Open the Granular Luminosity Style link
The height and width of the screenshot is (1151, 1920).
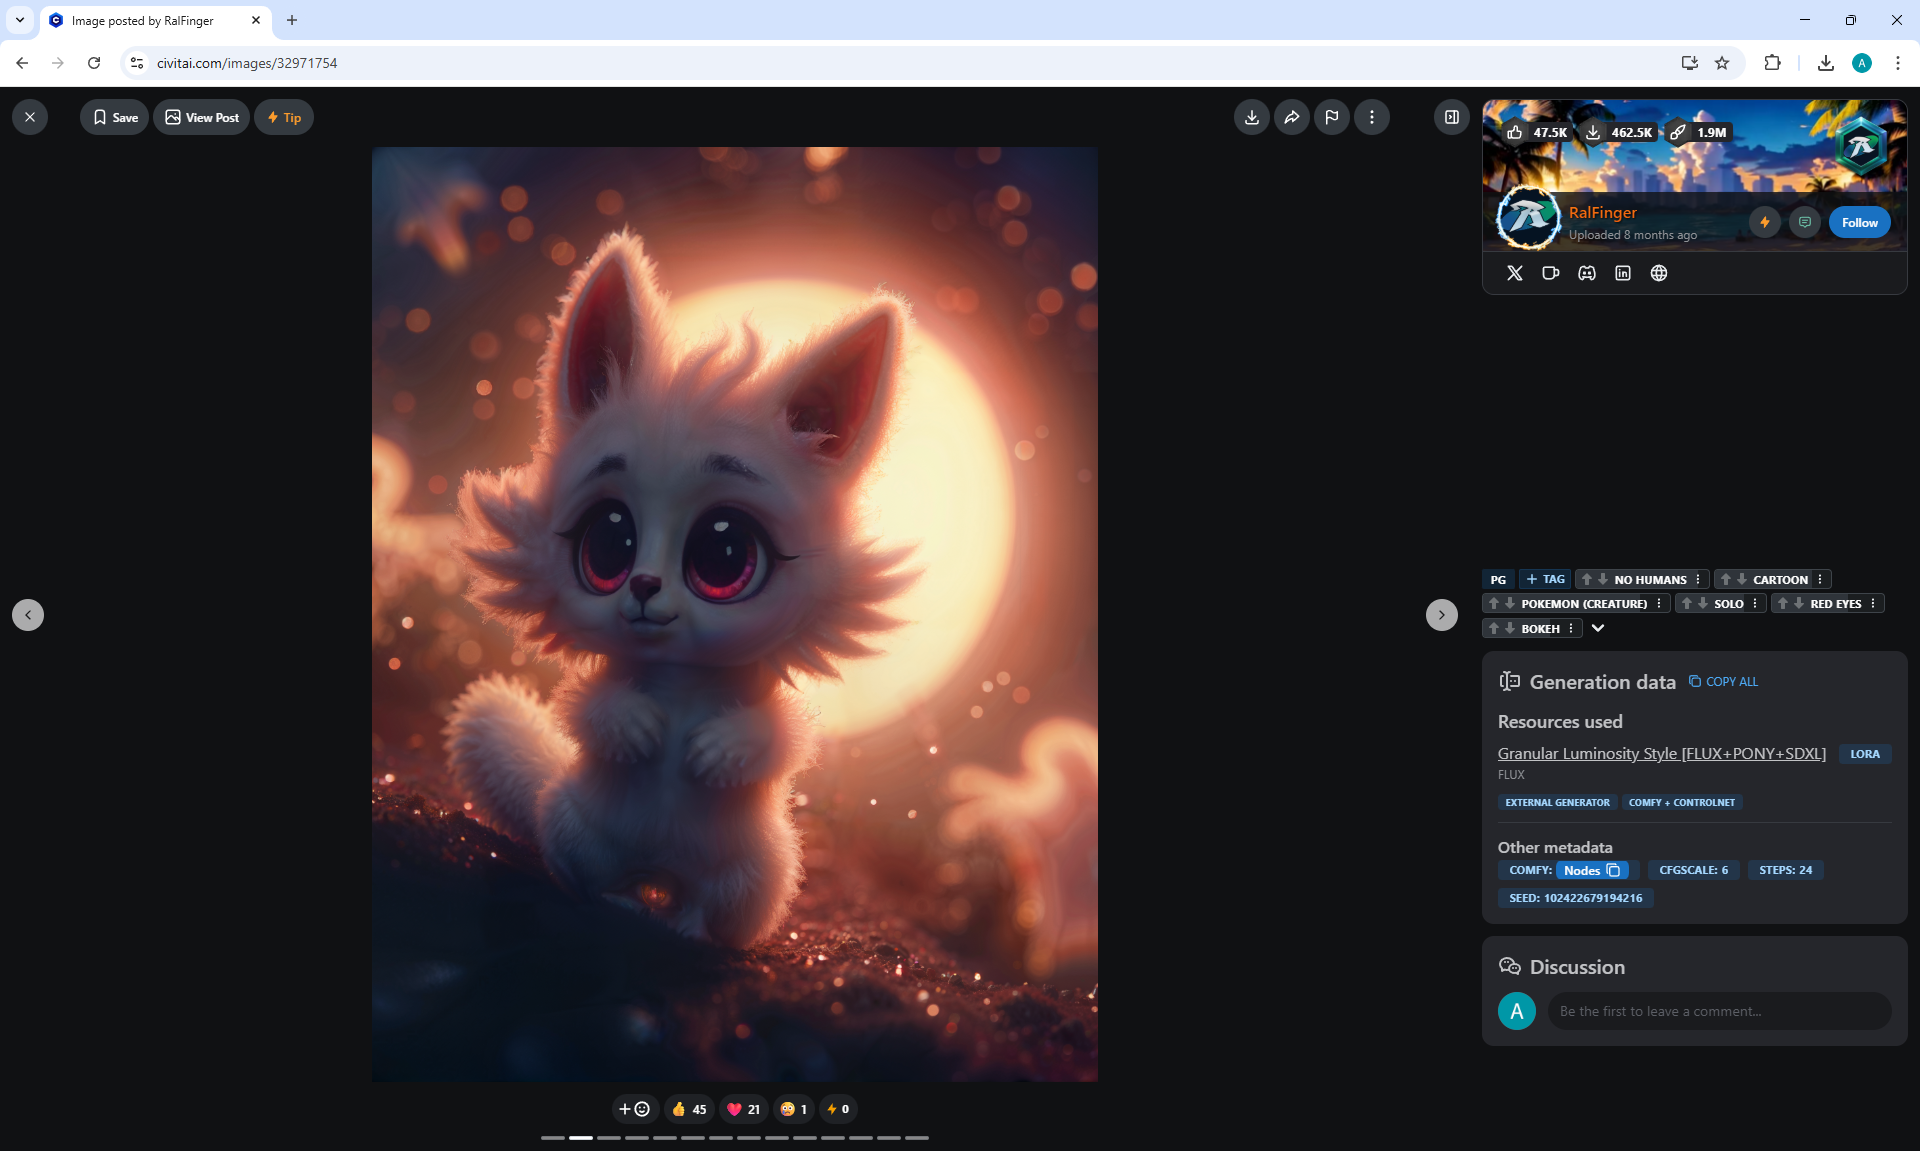pyautogui.click(x=1661, y=754)
